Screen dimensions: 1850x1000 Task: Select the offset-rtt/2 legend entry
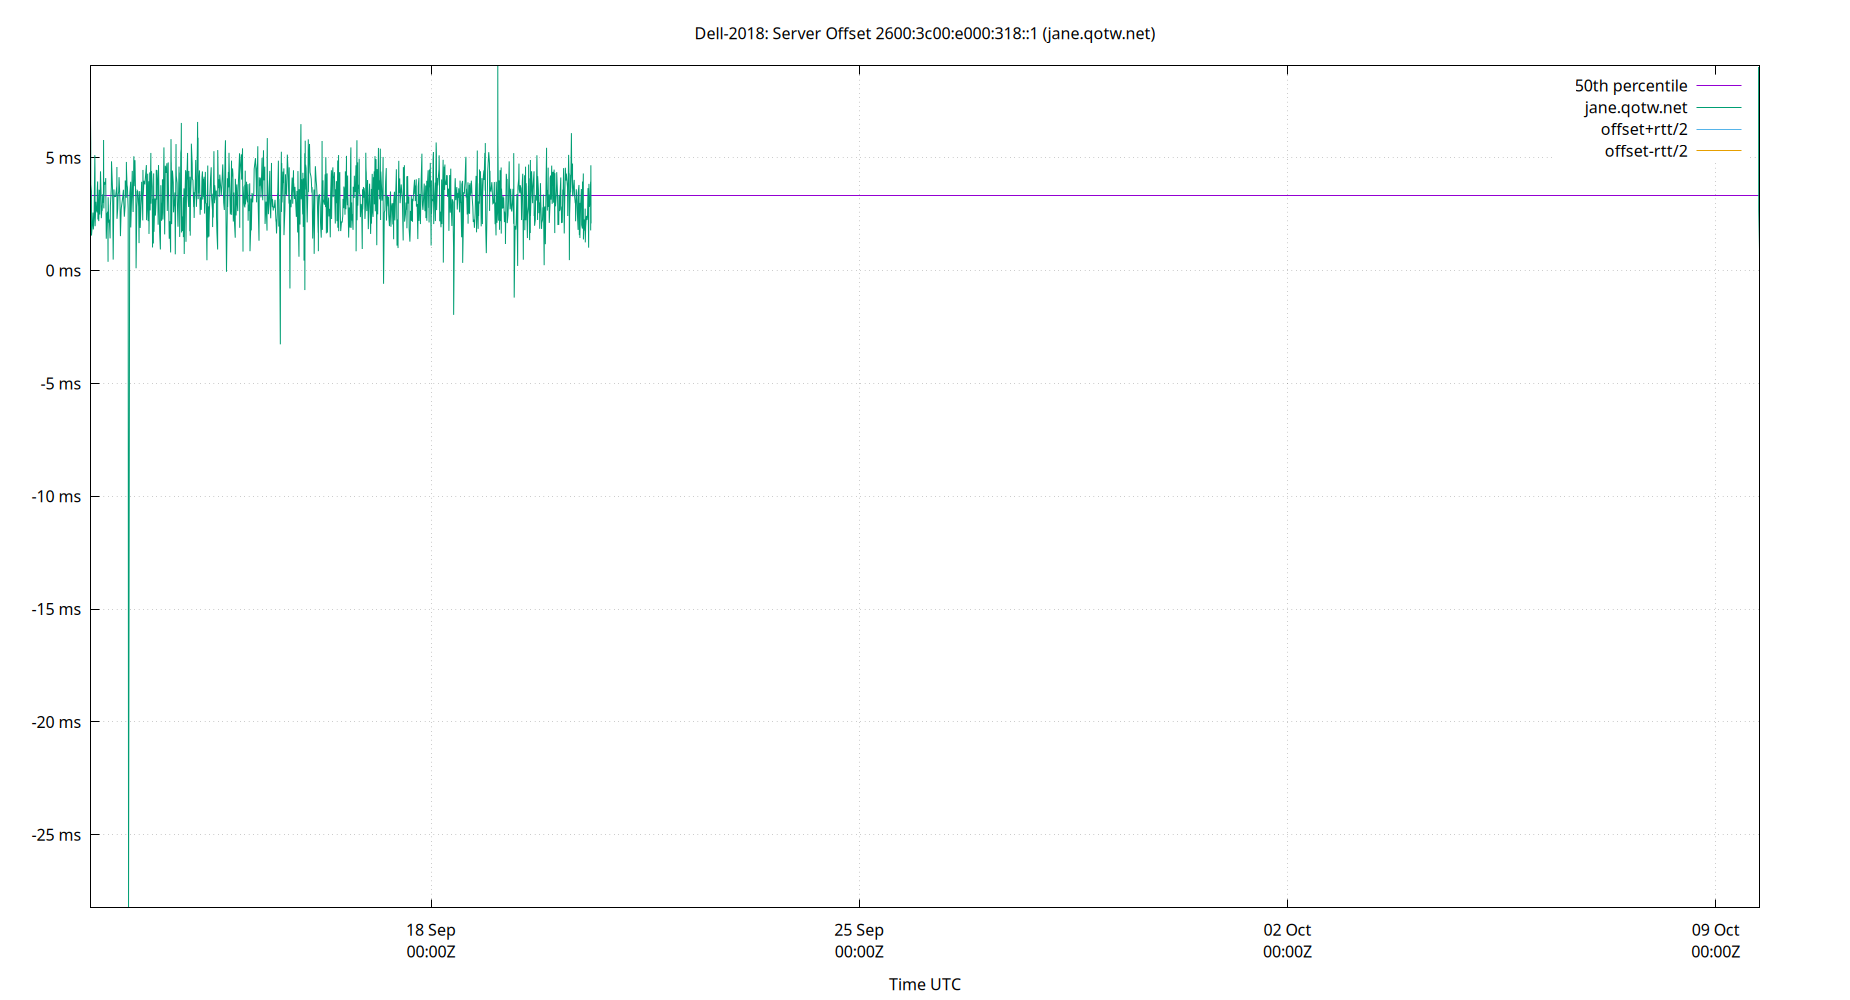[x=1645, y=150]
